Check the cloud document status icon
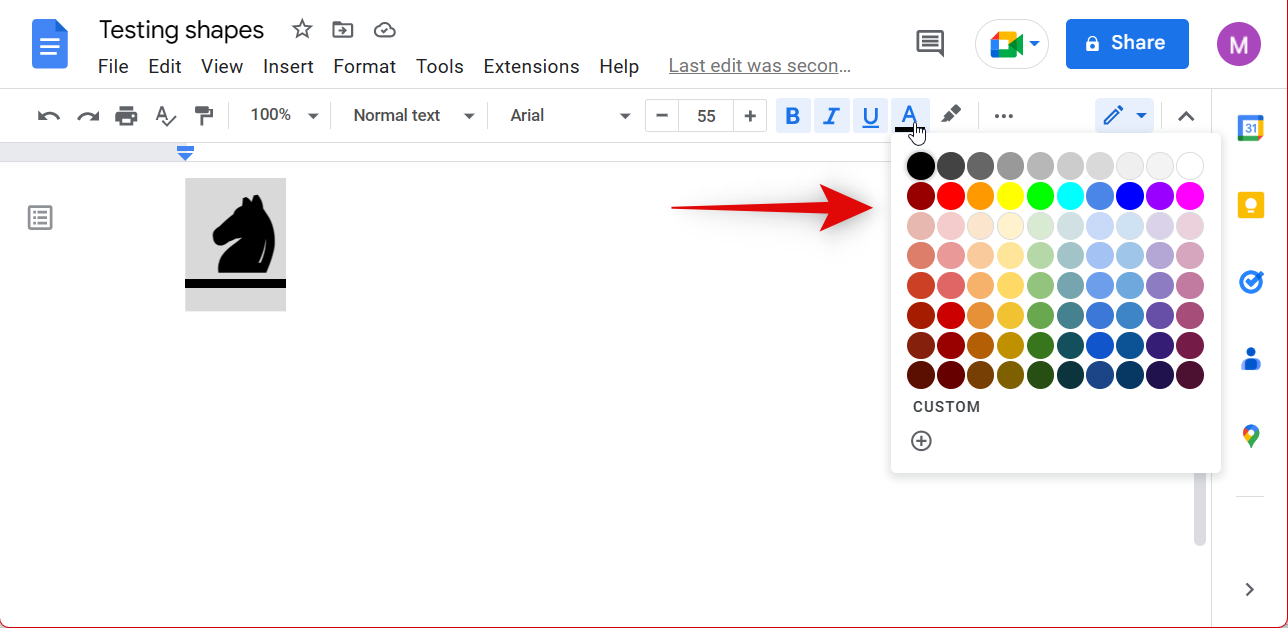 pos(384,30)
